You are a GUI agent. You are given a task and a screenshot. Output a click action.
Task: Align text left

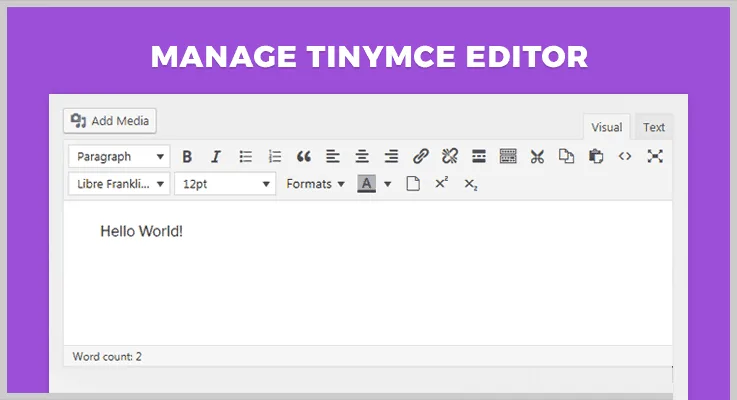[333, 157]
